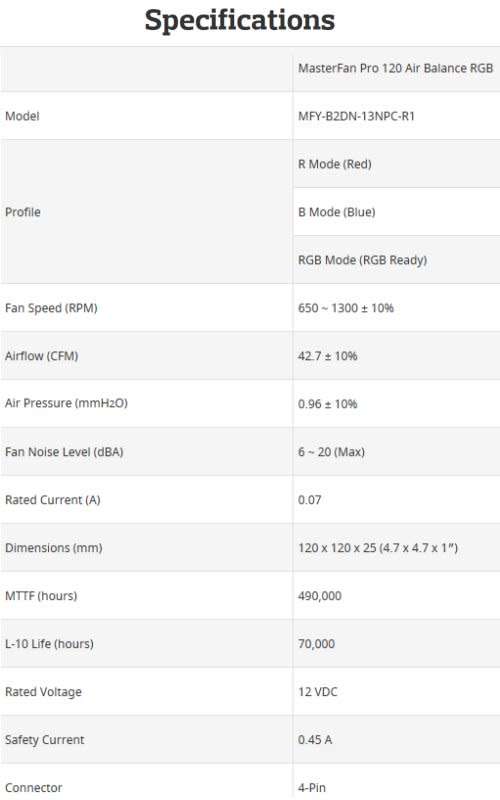Click the L-10 Life value 70,000
Image resolution: width=500 pixels, height=800 pixels.
tap(316, 644)
